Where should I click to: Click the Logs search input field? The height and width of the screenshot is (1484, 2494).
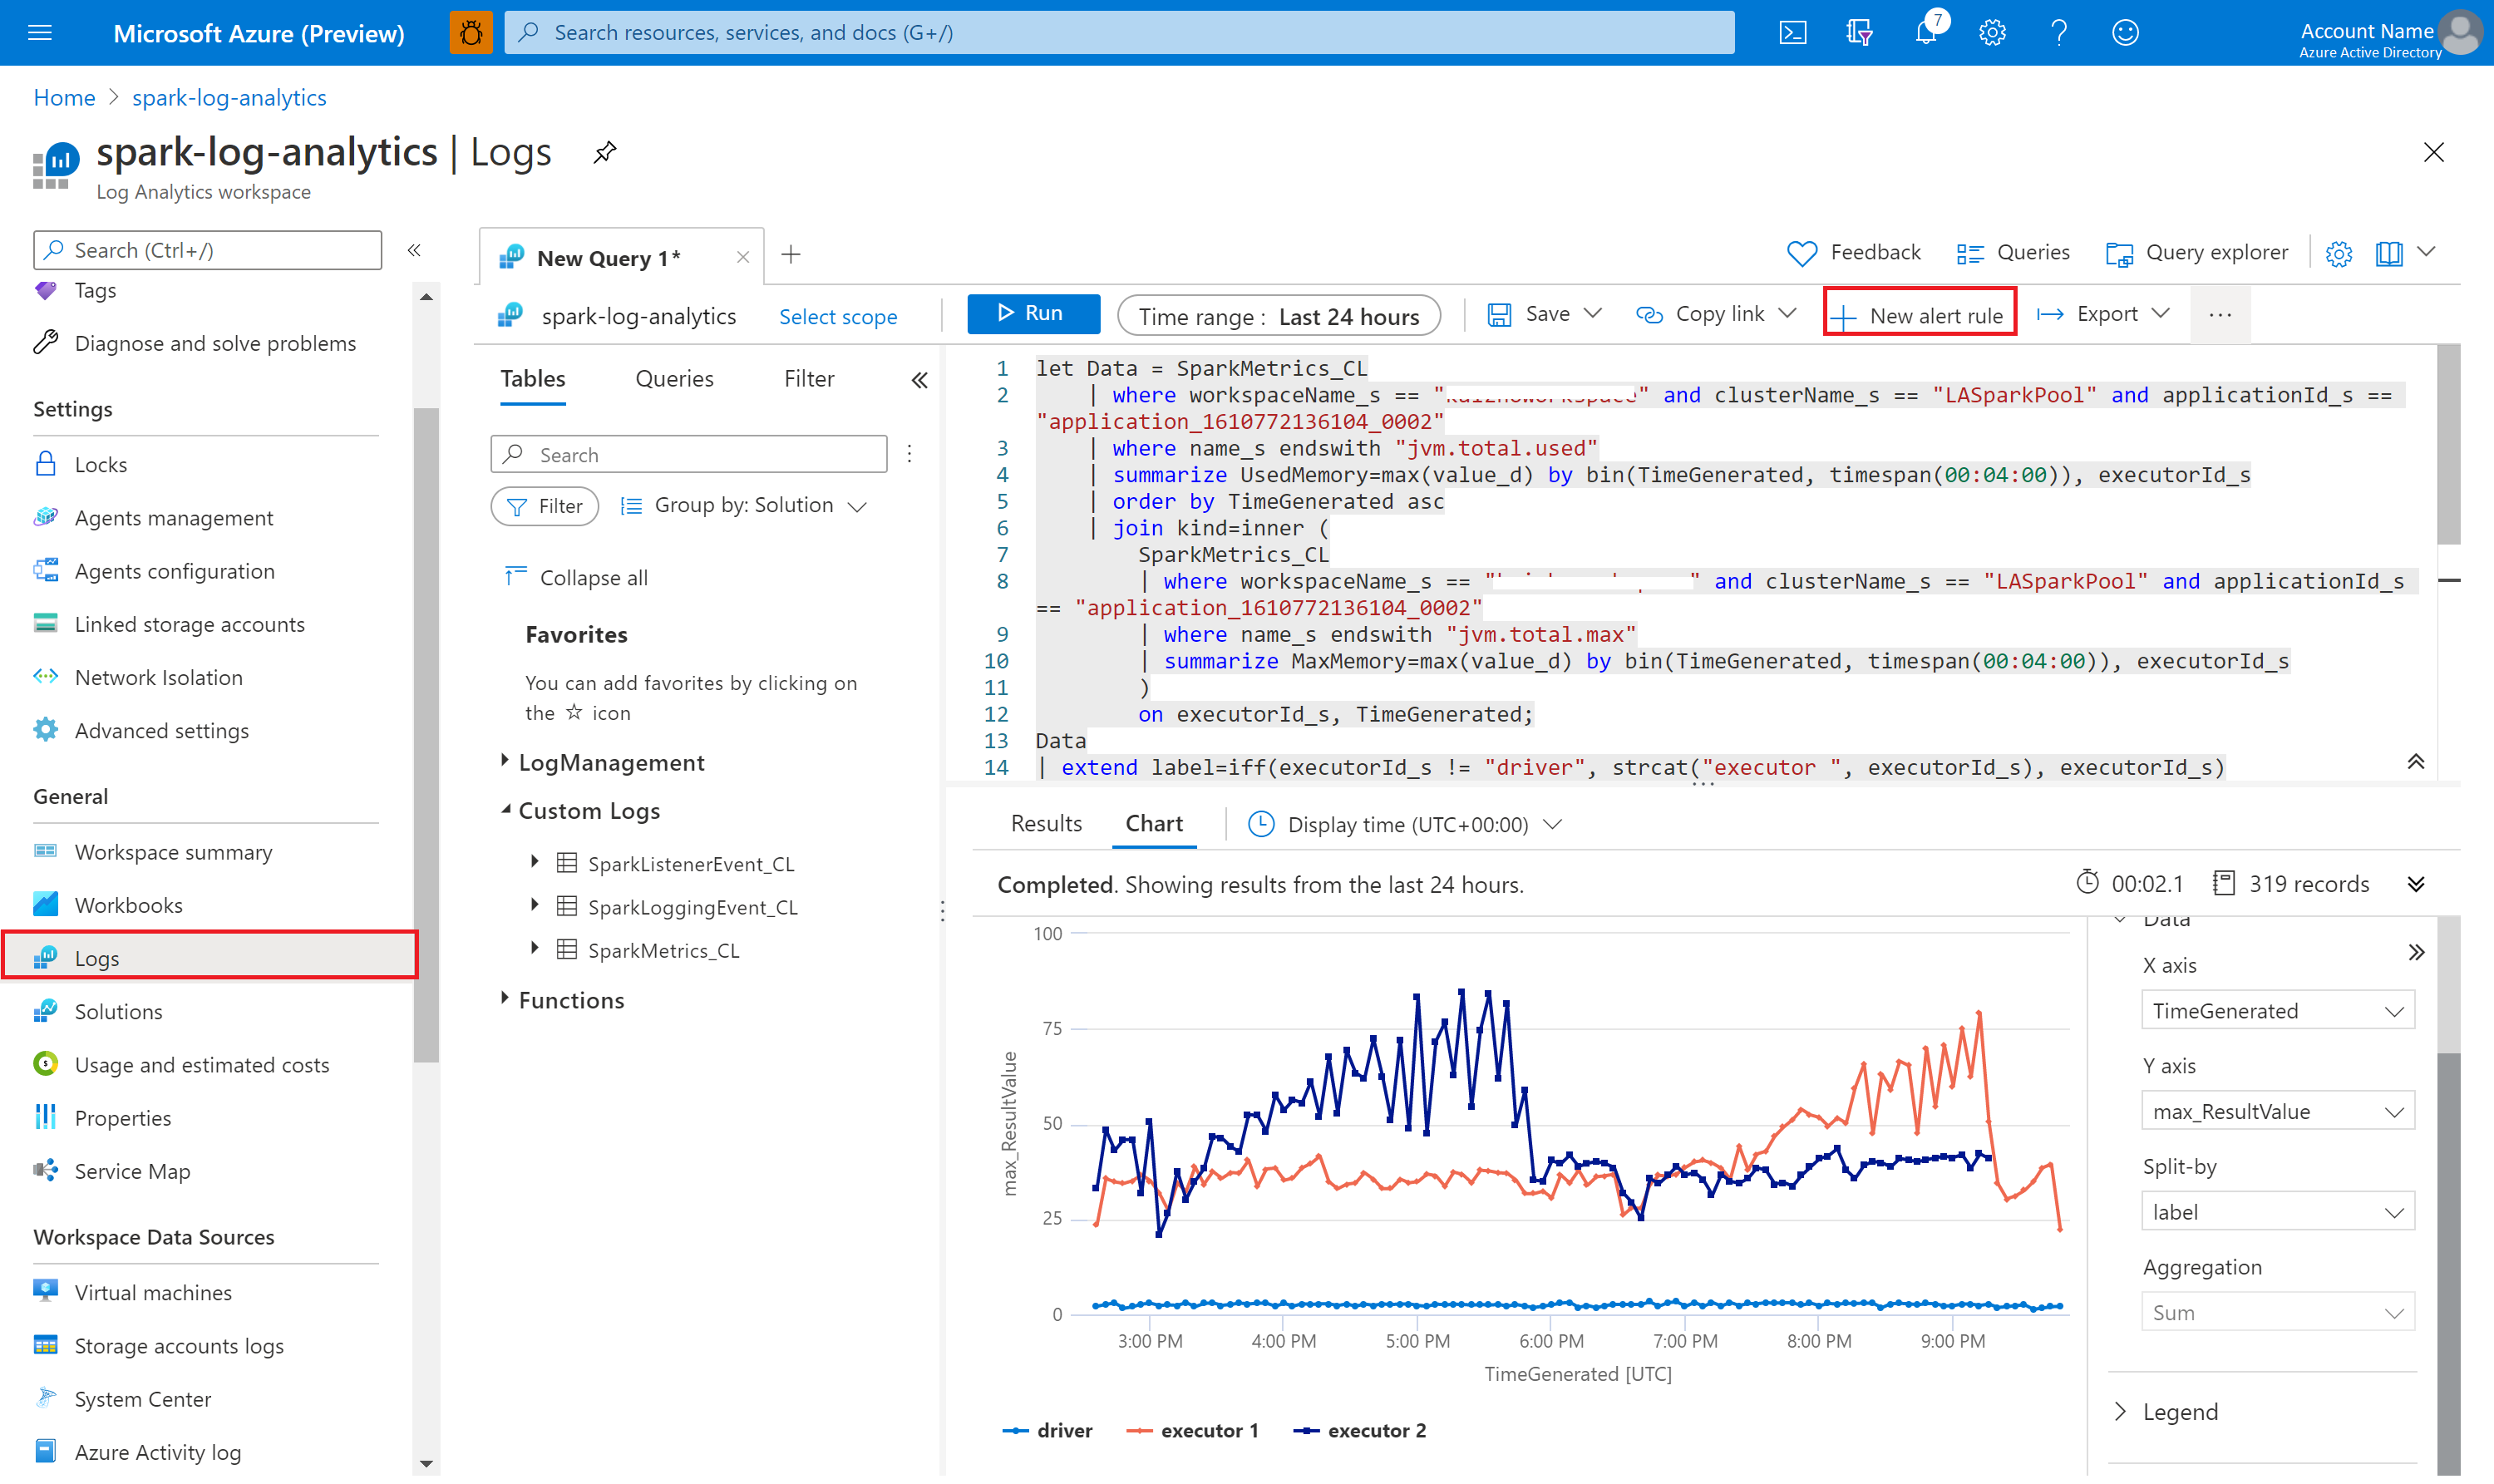(689, 452)
